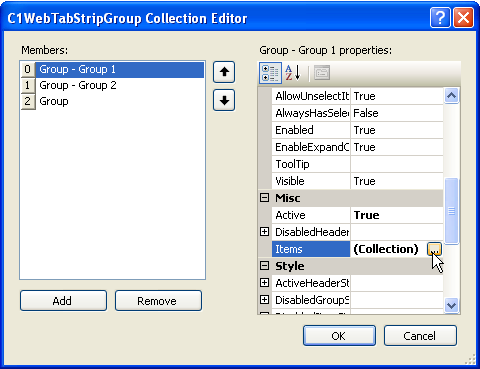This screenshot has height=369, width=480.
Task: Select the AllowUnselectIt property
Action: (x=311, y=96)
